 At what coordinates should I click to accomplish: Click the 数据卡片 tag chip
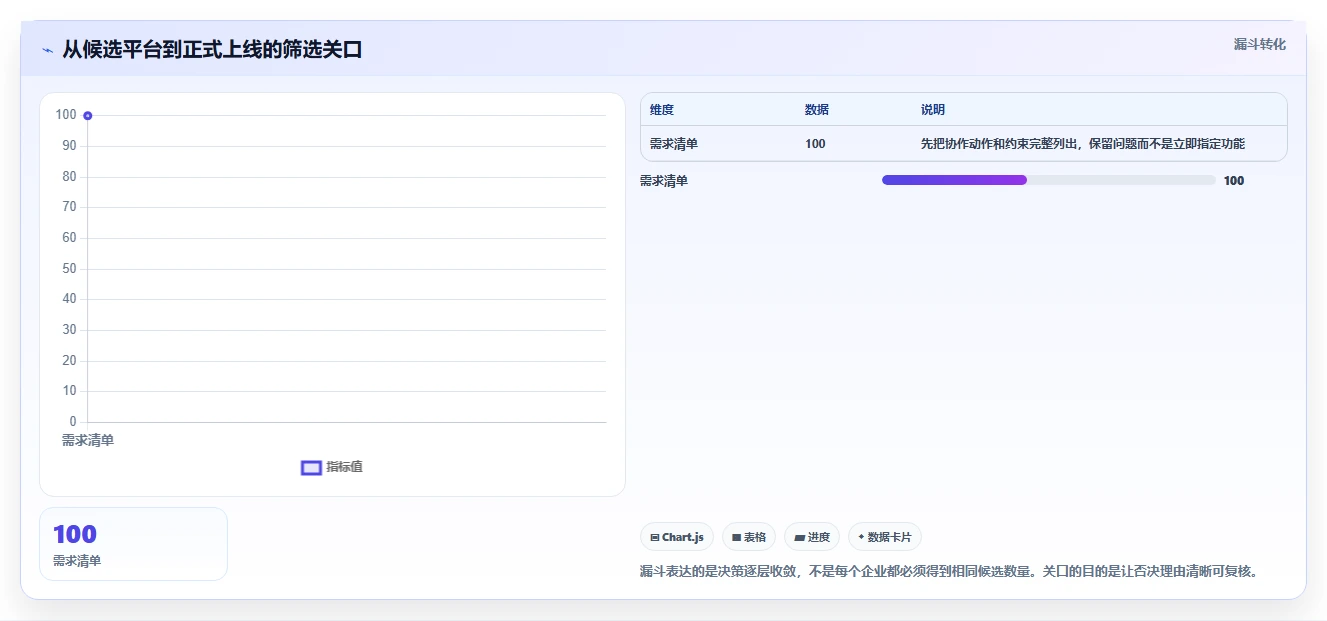[885, 537]
